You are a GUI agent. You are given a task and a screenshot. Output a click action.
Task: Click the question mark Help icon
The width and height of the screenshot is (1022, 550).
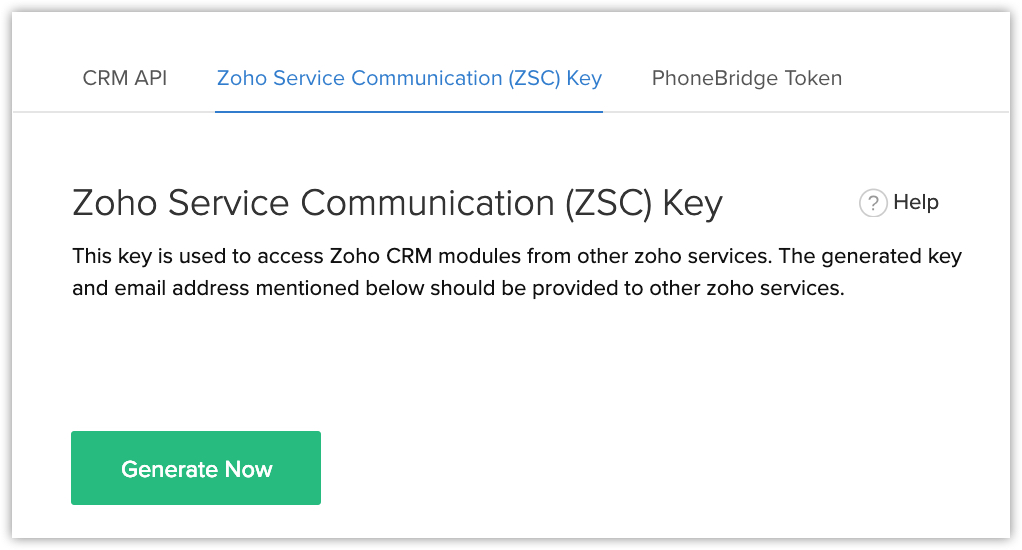[872, 204]
